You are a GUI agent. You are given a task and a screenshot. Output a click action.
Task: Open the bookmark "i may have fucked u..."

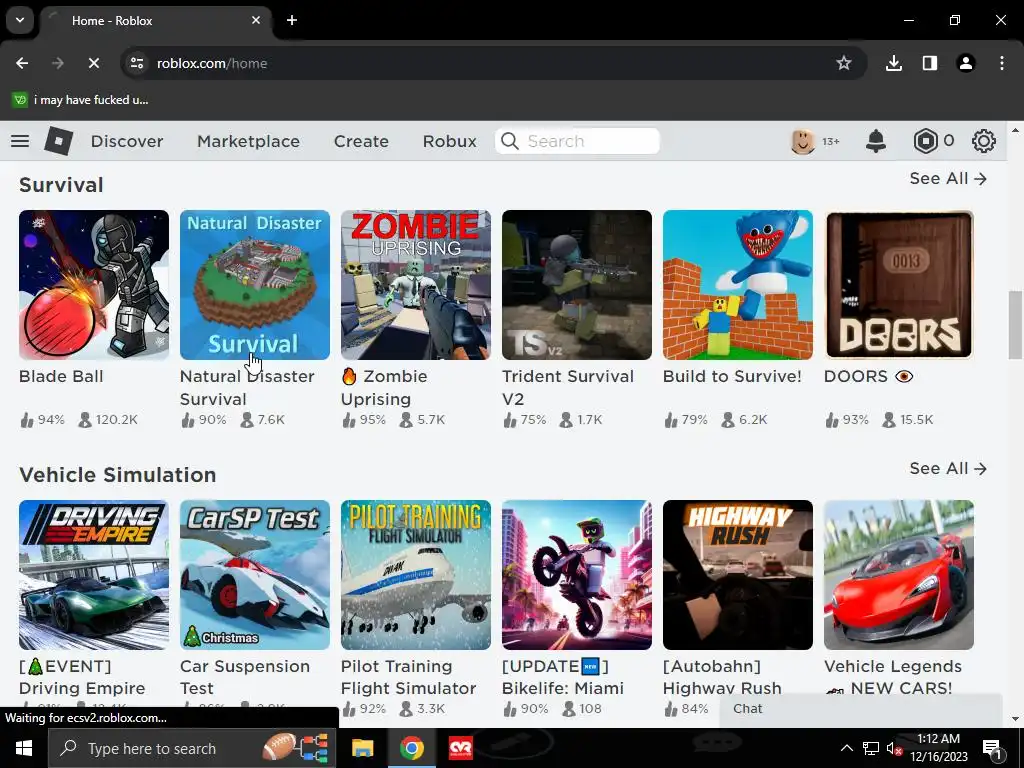click(x=80, y=100)
